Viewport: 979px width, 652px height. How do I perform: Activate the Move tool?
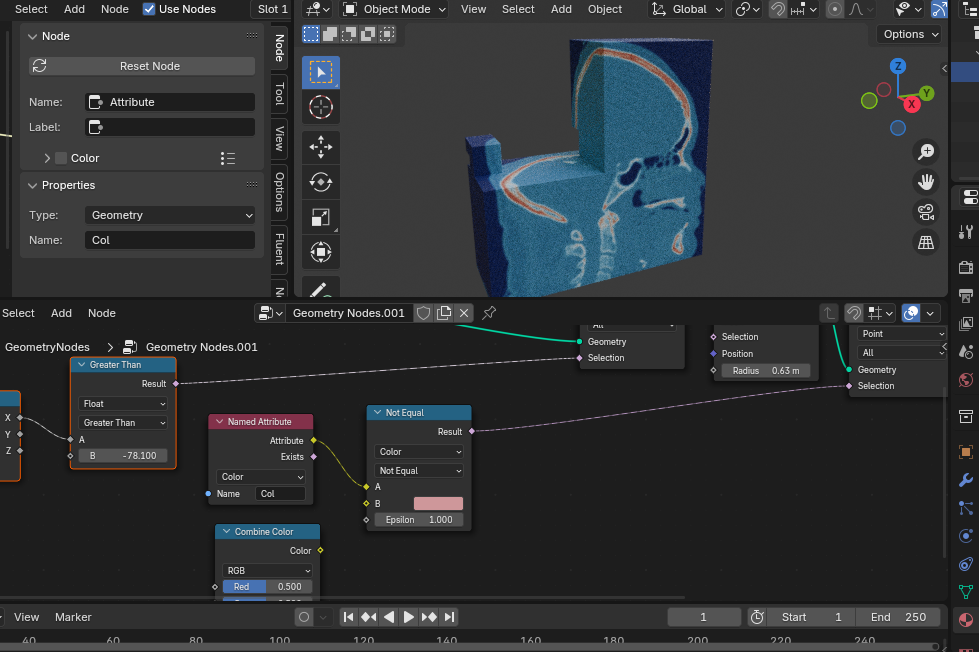320,147
